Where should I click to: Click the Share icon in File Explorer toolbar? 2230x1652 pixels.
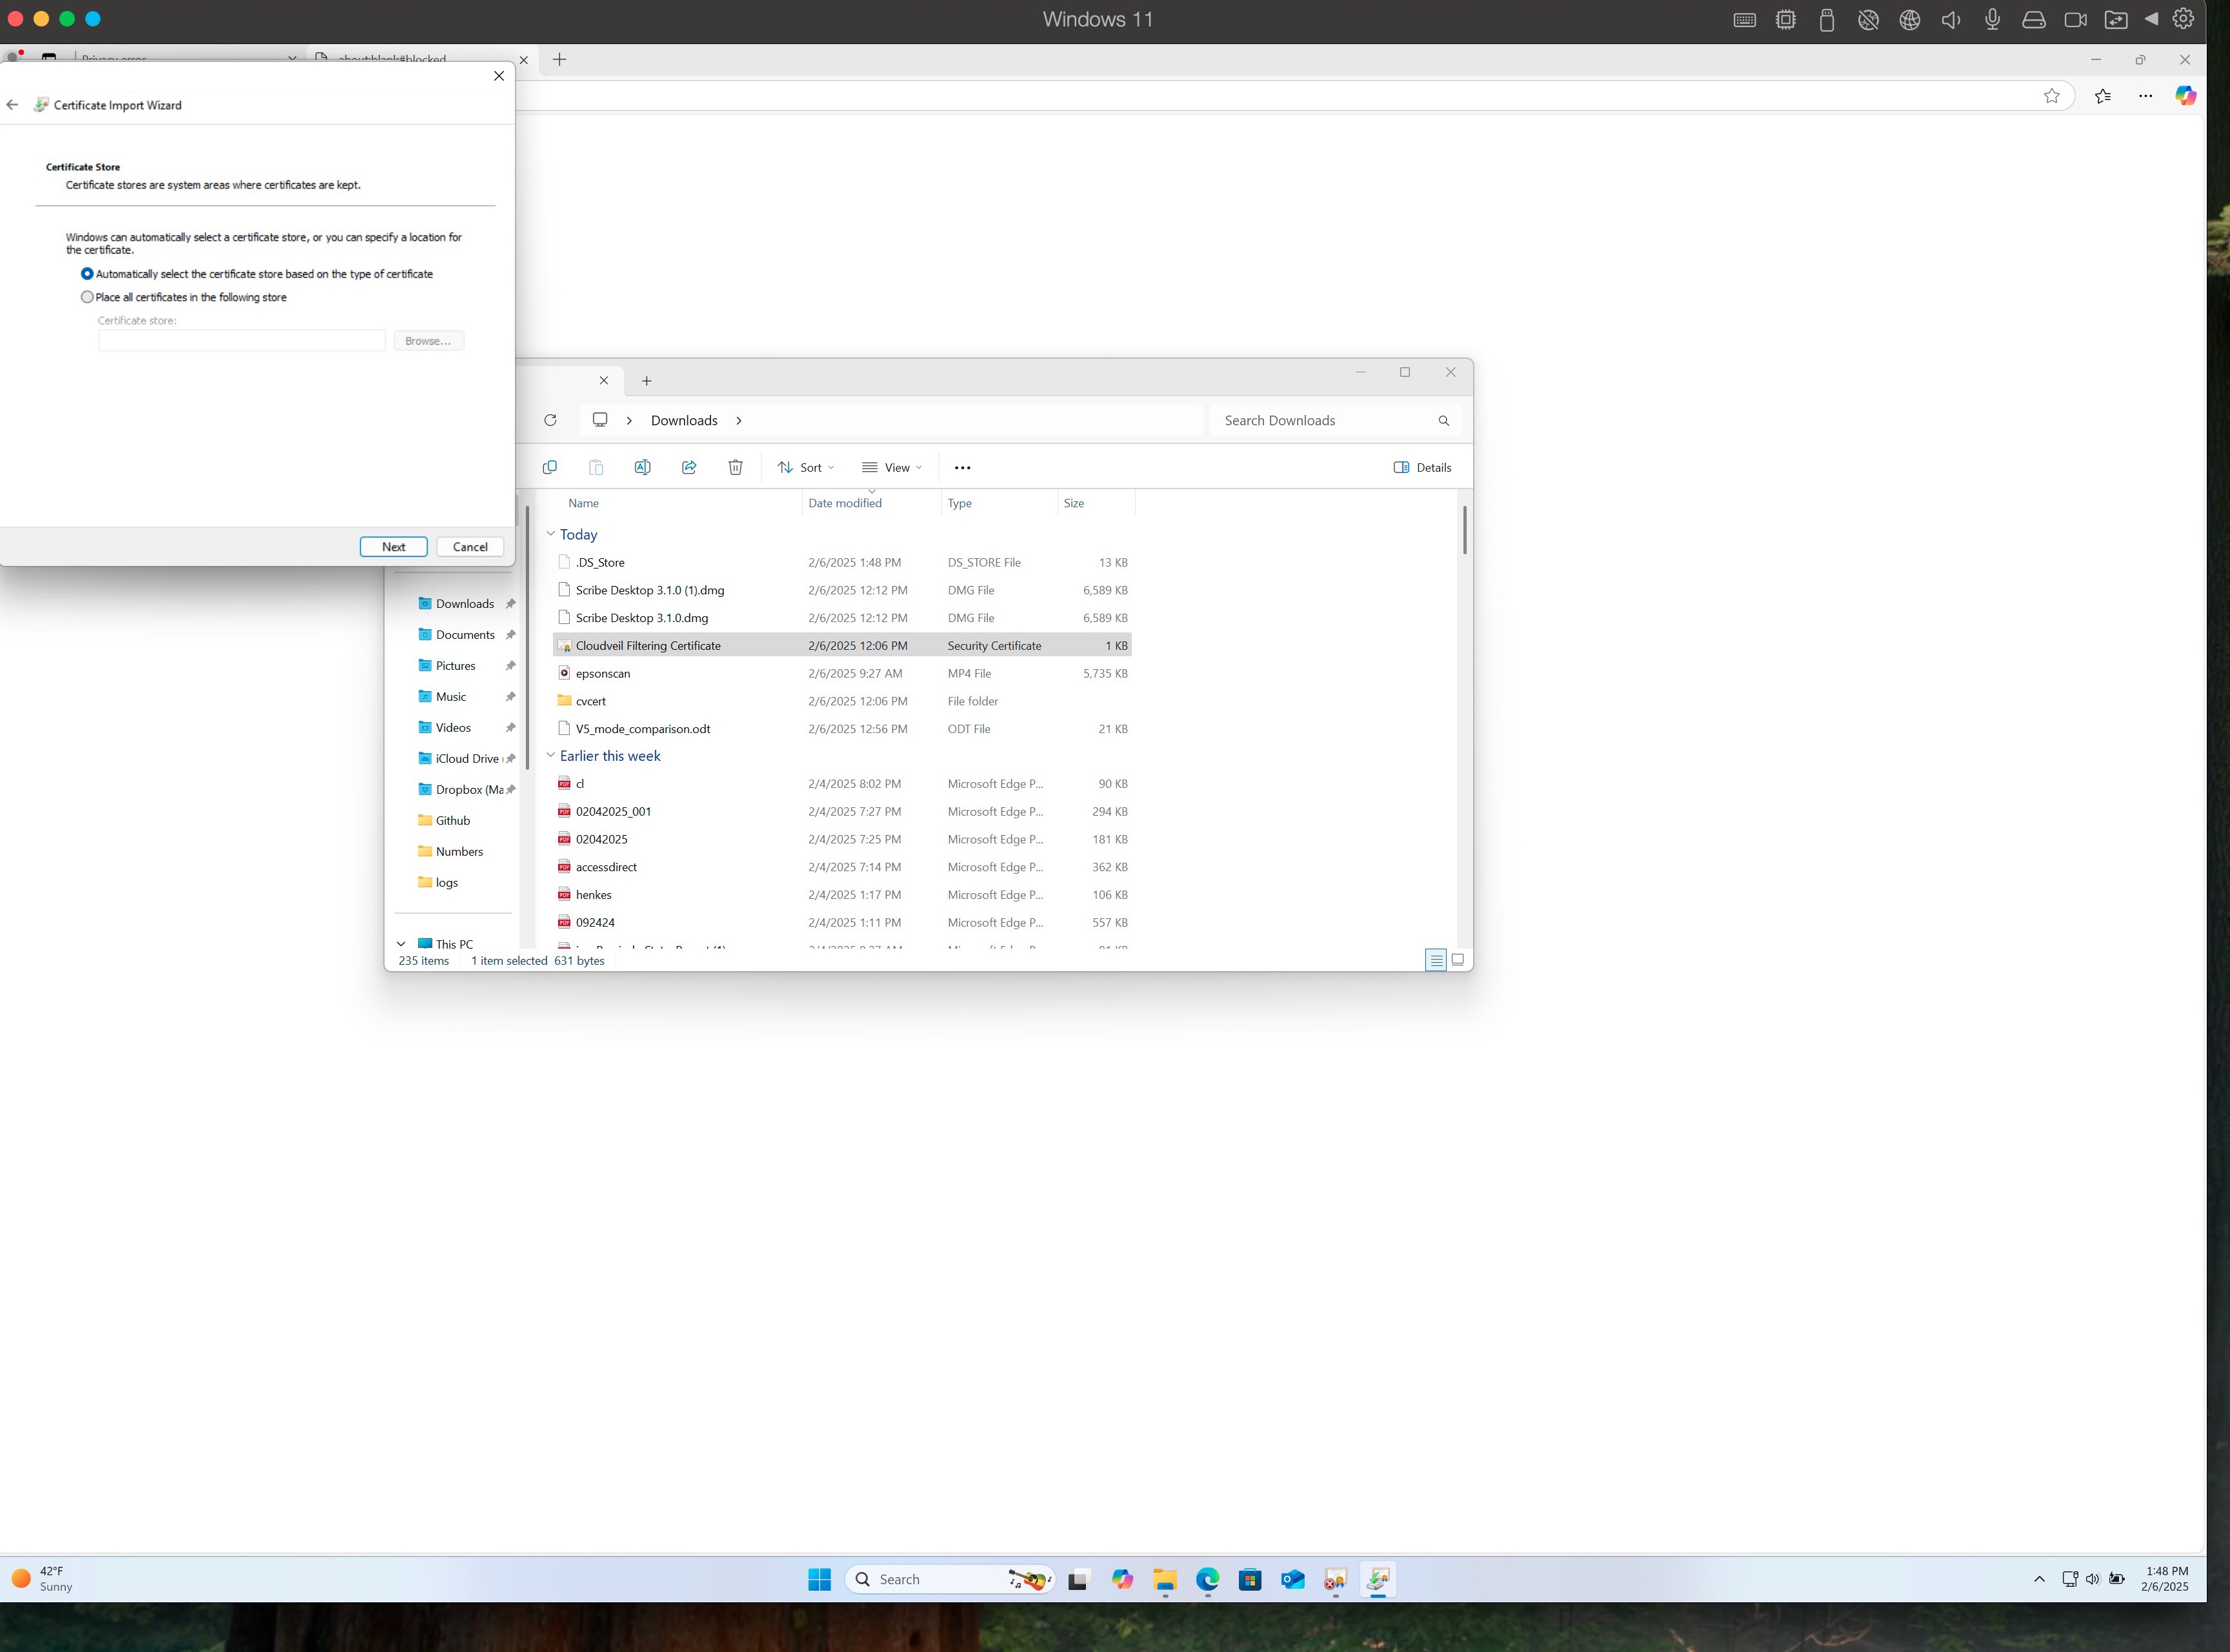689,467
